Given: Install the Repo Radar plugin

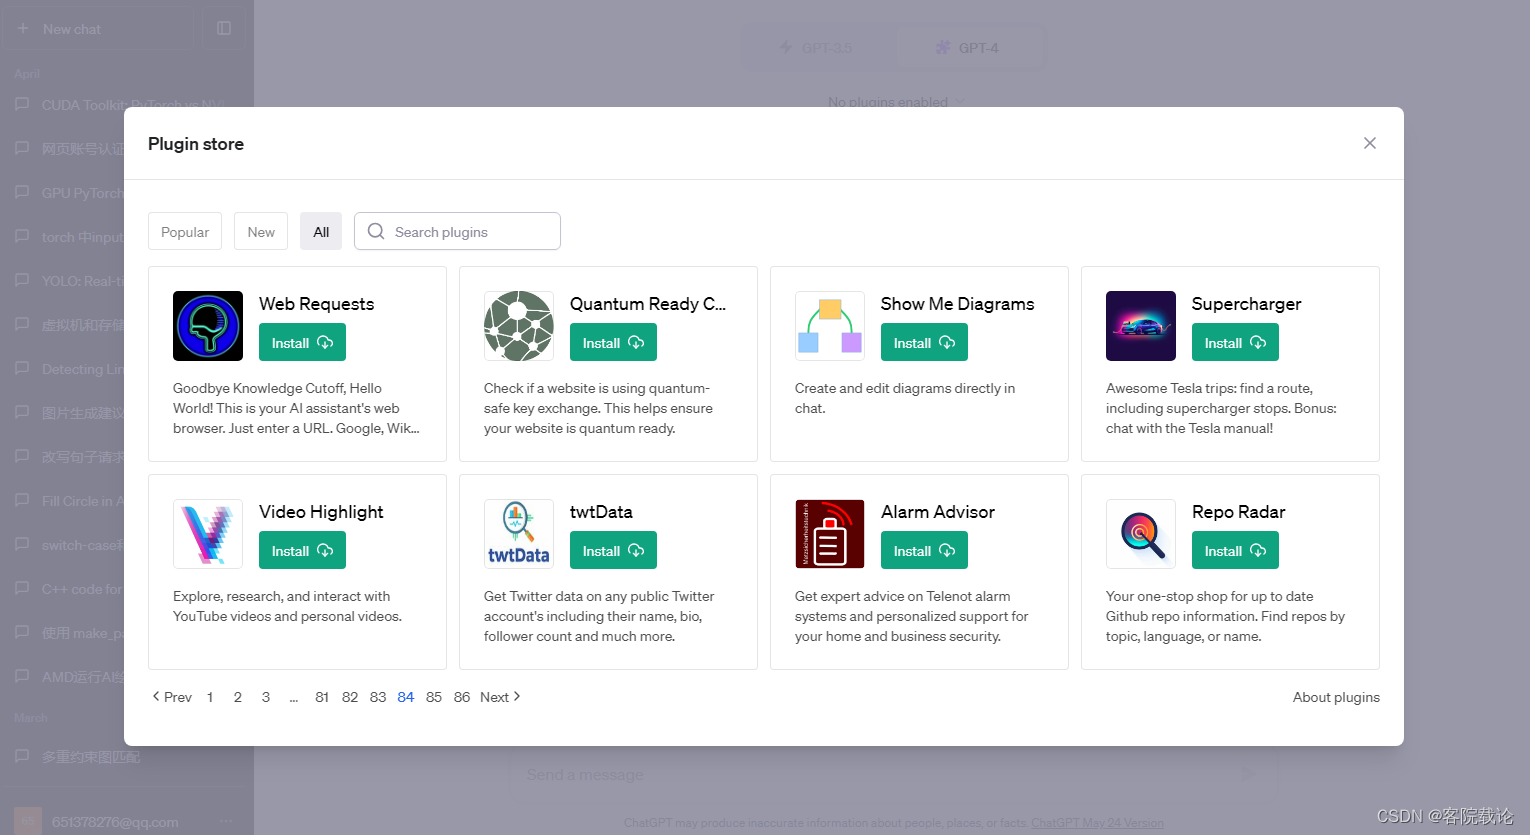Looking at the screenshot, I should click(1235, 550).
